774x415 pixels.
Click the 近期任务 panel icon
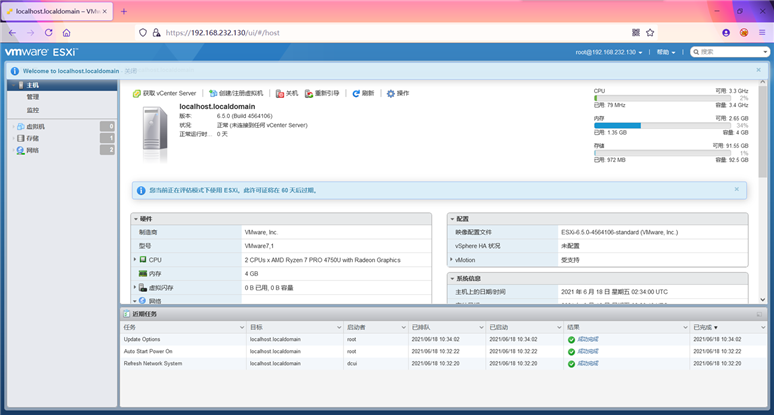[x=126, y=314]
